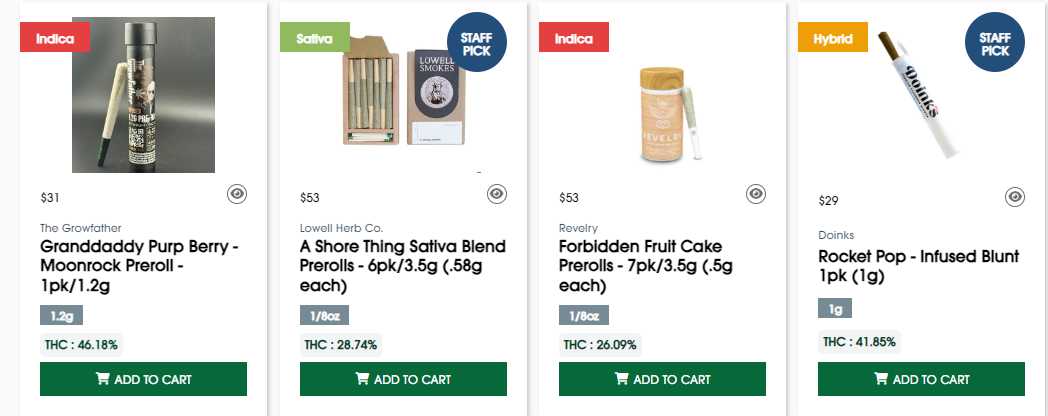Image resolution: width=1048 pixels, height=416 pixels.
Task: Add Rocket Pop Infused Blunt to cart
Action: point(921,379)
